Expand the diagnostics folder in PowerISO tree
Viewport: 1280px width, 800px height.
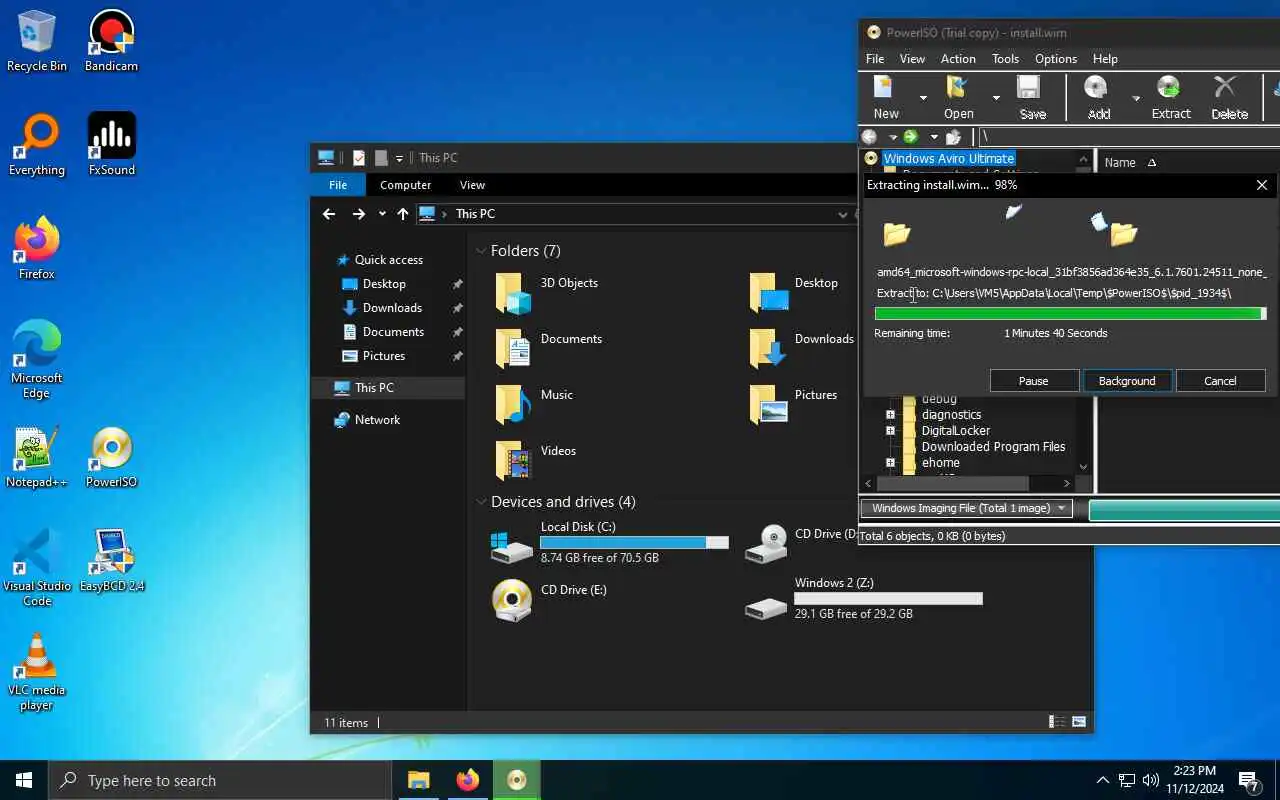[890, 414]
